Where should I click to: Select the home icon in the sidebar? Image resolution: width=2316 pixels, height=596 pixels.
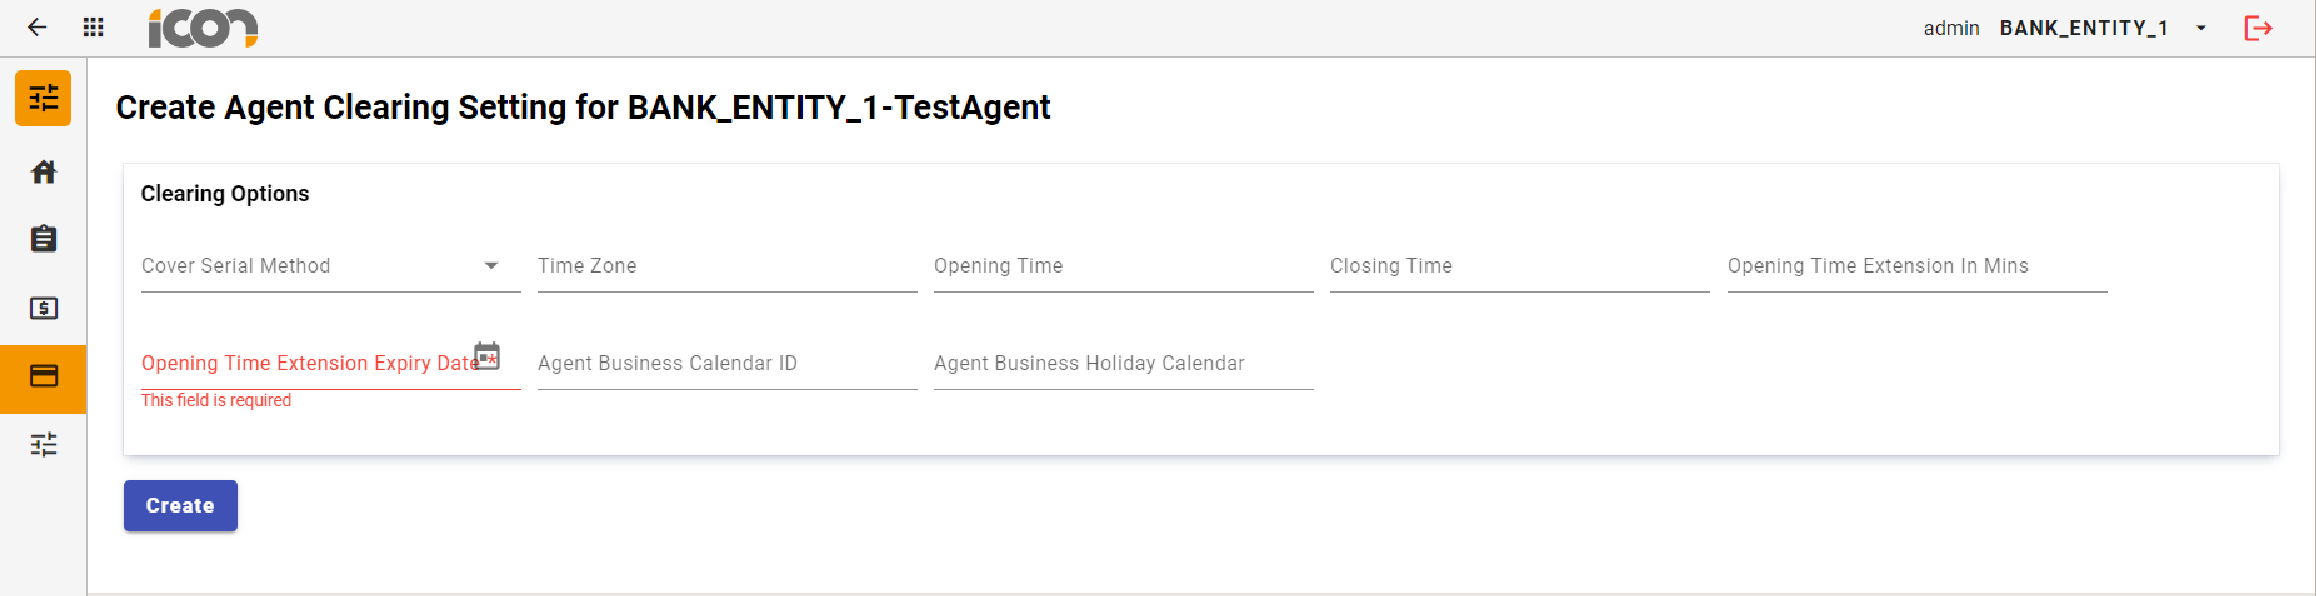(43, 172)
